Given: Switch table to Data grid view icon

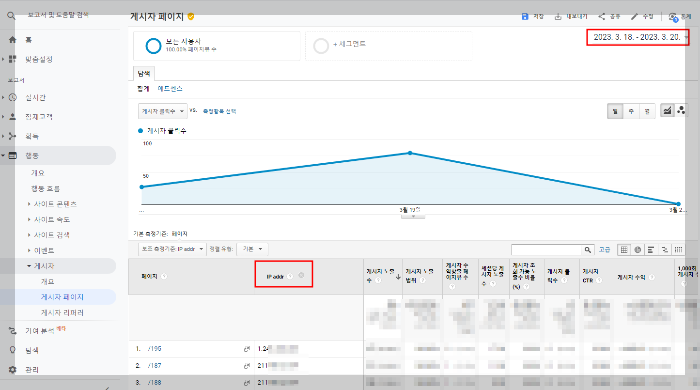Looking at the screenshot, I should click(624, 249).
